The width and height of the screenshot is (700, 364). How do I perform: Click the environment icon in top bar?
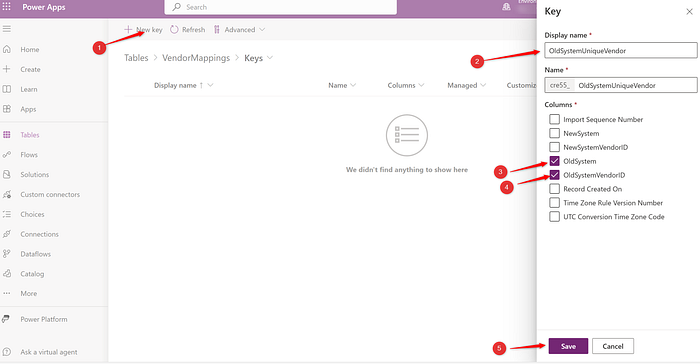tap(506, 7)
